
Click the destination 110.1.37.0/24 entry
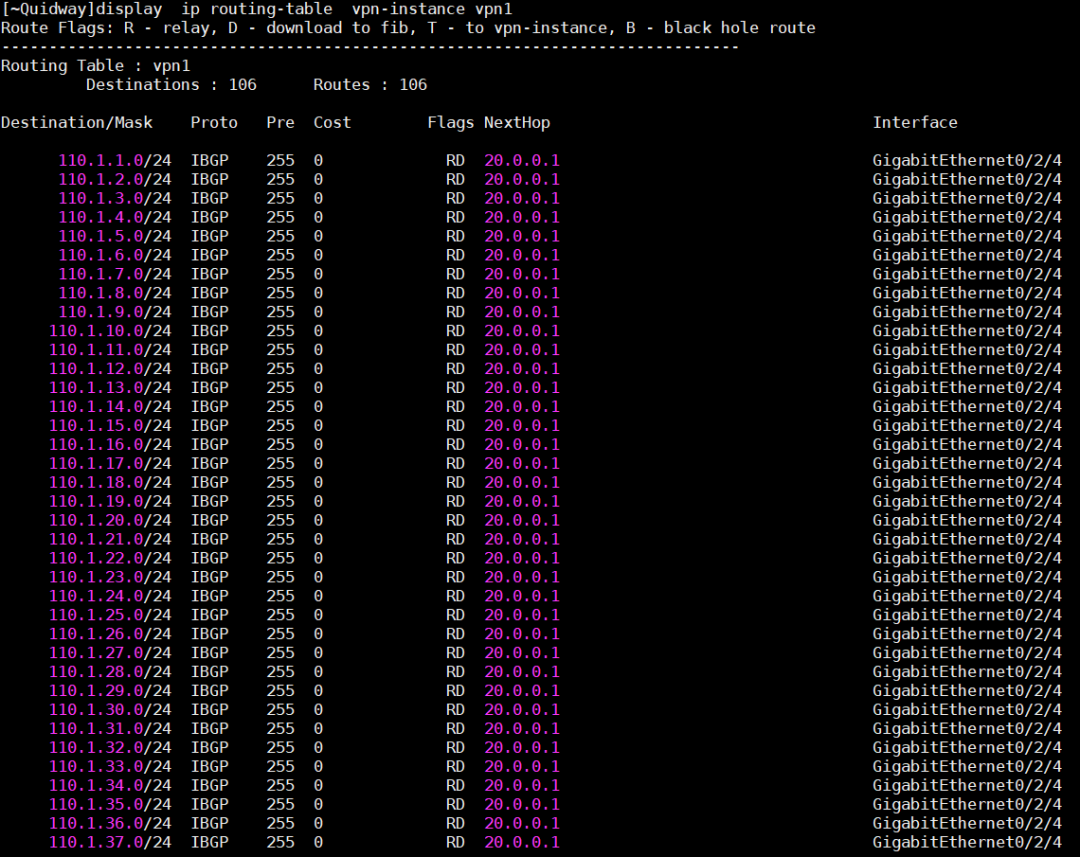[110, 842]
